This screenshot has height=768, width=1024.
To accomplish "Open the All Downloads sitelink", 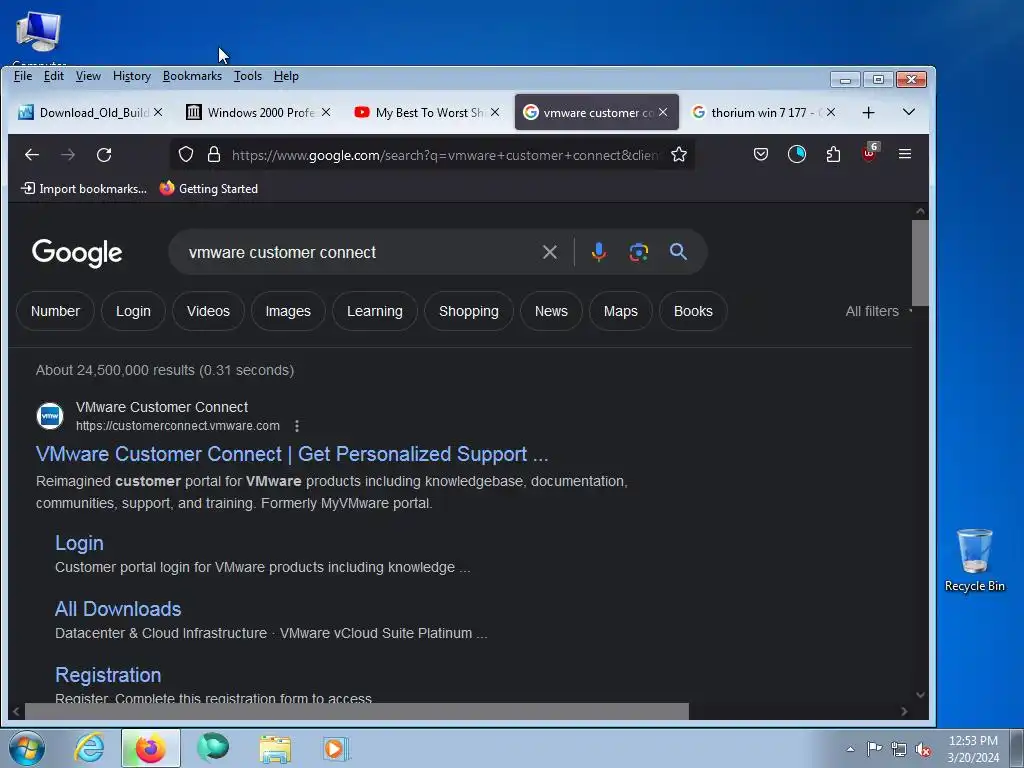I will pos(118,609).
